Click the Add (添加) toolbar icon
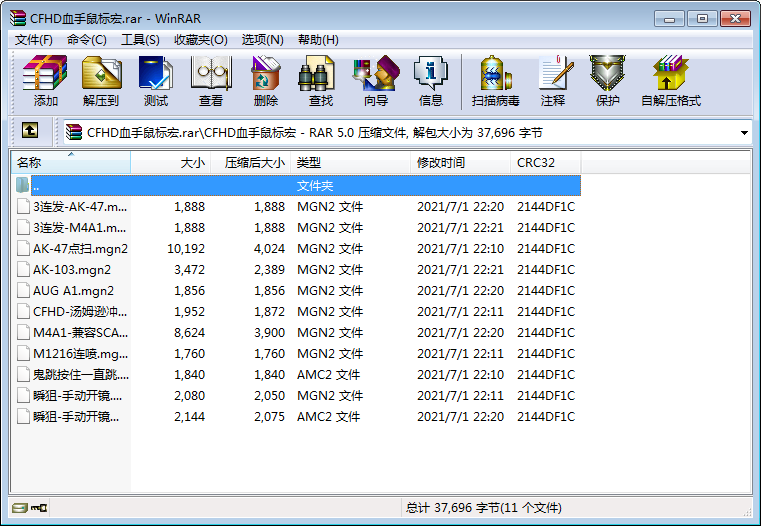The width and height of the screenshot is (761, 526). point(45,81)
